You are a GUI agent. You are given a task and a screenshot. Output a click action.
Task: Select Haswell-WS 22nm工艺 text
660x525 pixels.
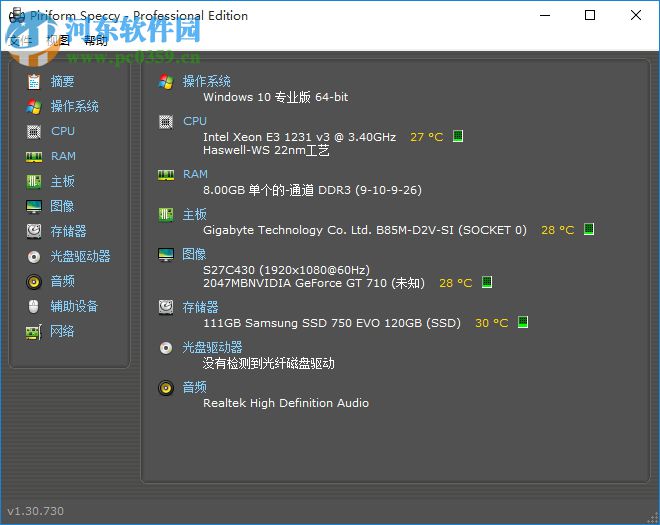[266, 150]
